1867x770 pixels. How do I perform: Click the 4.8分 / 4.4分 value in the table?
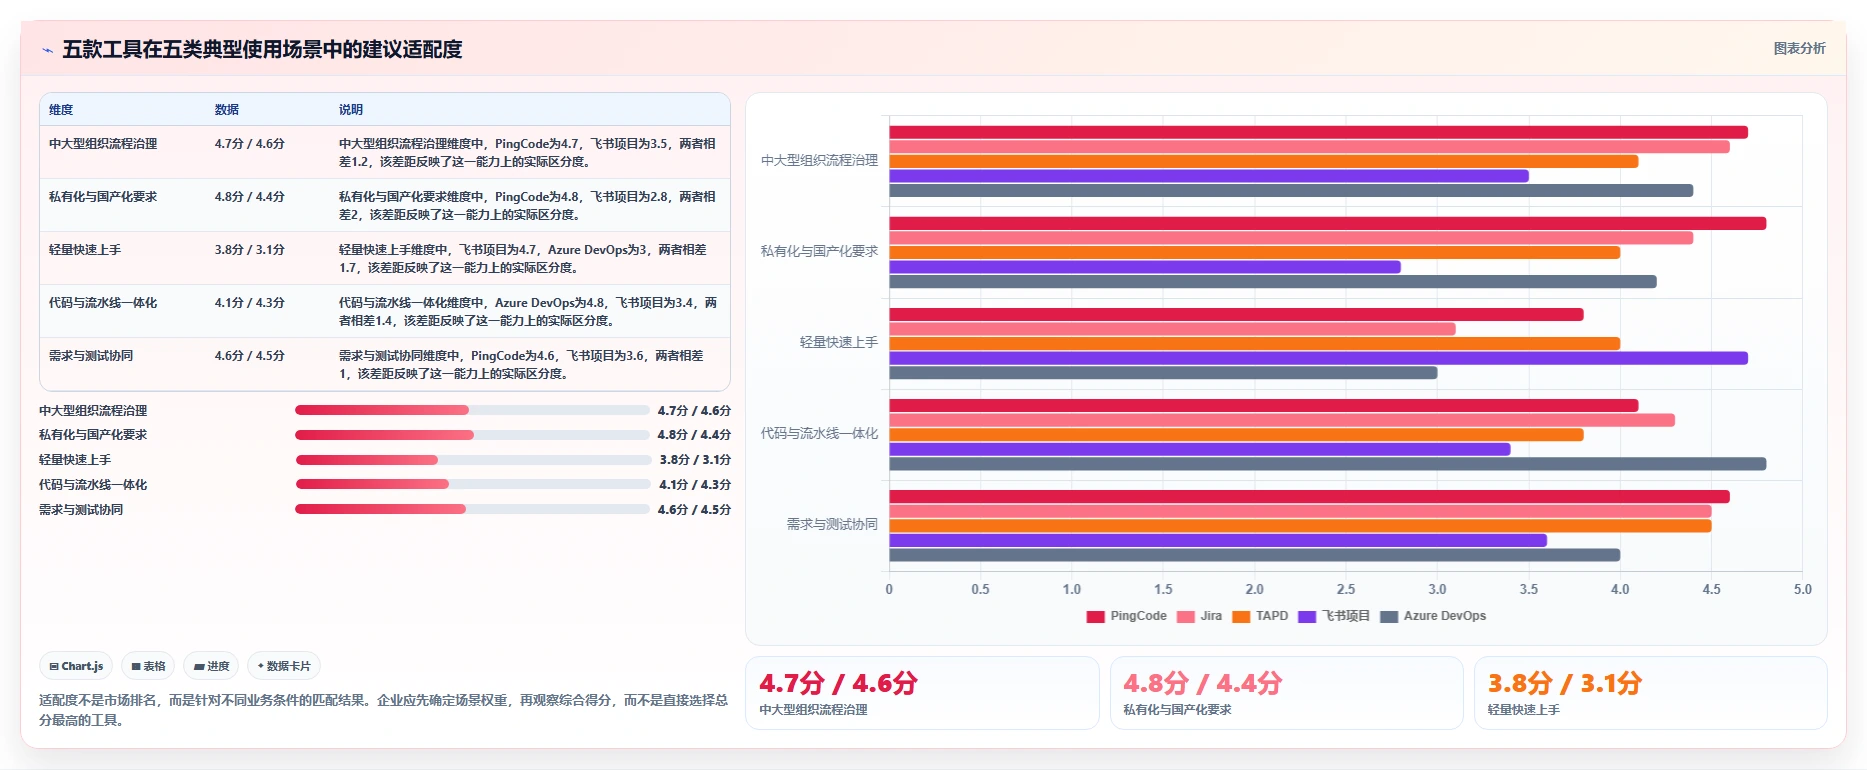coord(250,197)
